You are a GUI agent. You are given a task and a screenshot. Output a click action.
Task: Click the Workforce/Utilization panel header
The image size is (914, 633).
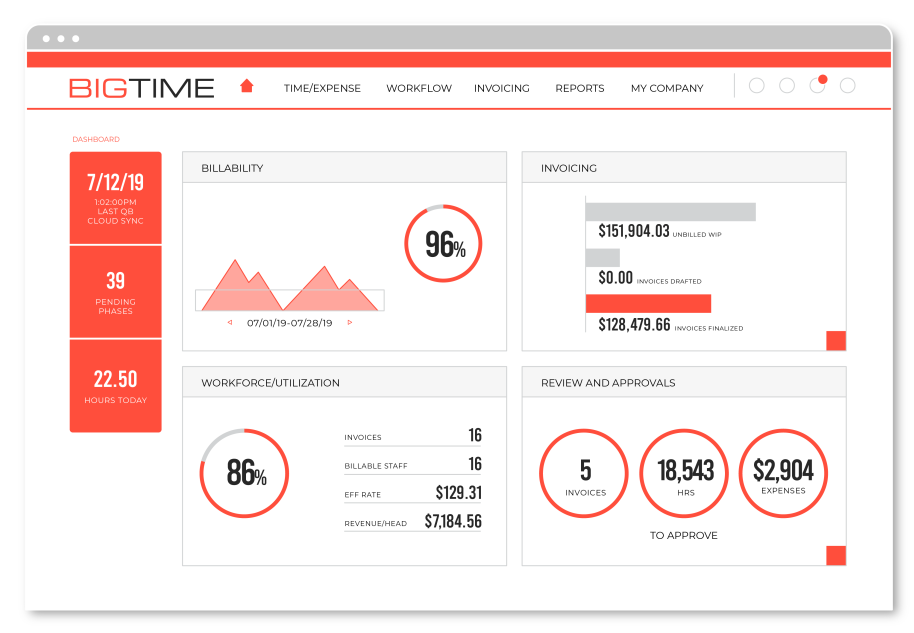[x=344, y=382]
